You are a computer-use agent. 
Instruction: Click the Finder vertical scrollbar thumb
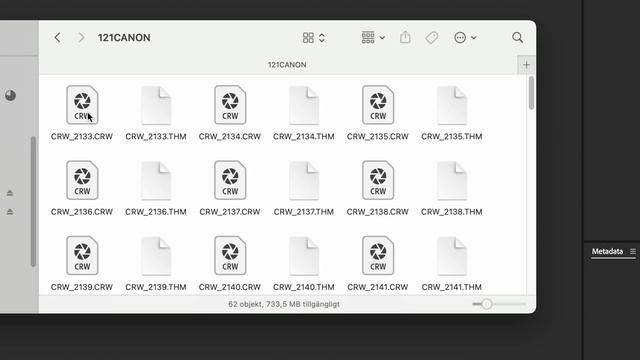tap(531, 93)
